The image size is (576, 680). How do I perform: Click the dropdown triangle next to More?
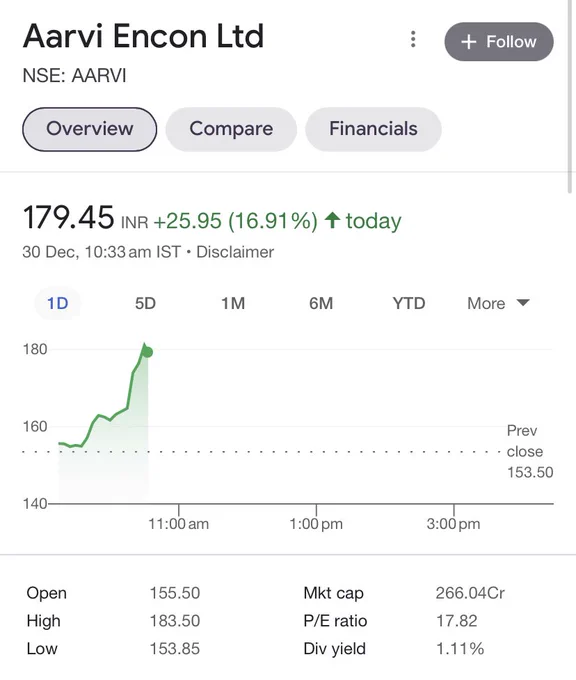point(523,302)
